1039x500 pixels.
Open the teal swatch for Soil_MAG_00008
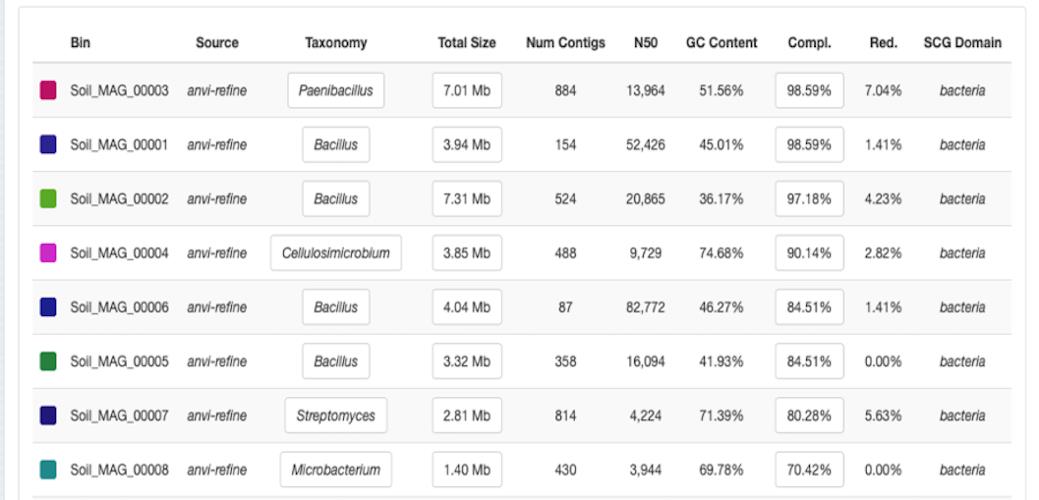tap(48, 470)
